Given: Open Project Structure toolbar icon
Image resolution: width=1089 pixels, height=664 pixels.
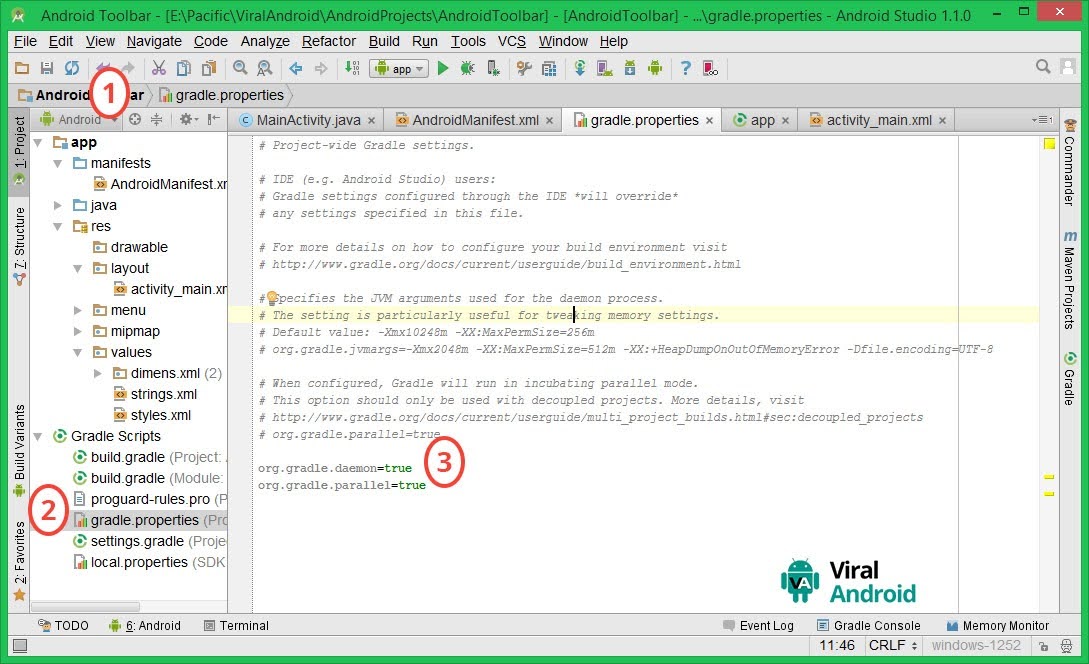Looking at the screenshot, I should point(549,68).
